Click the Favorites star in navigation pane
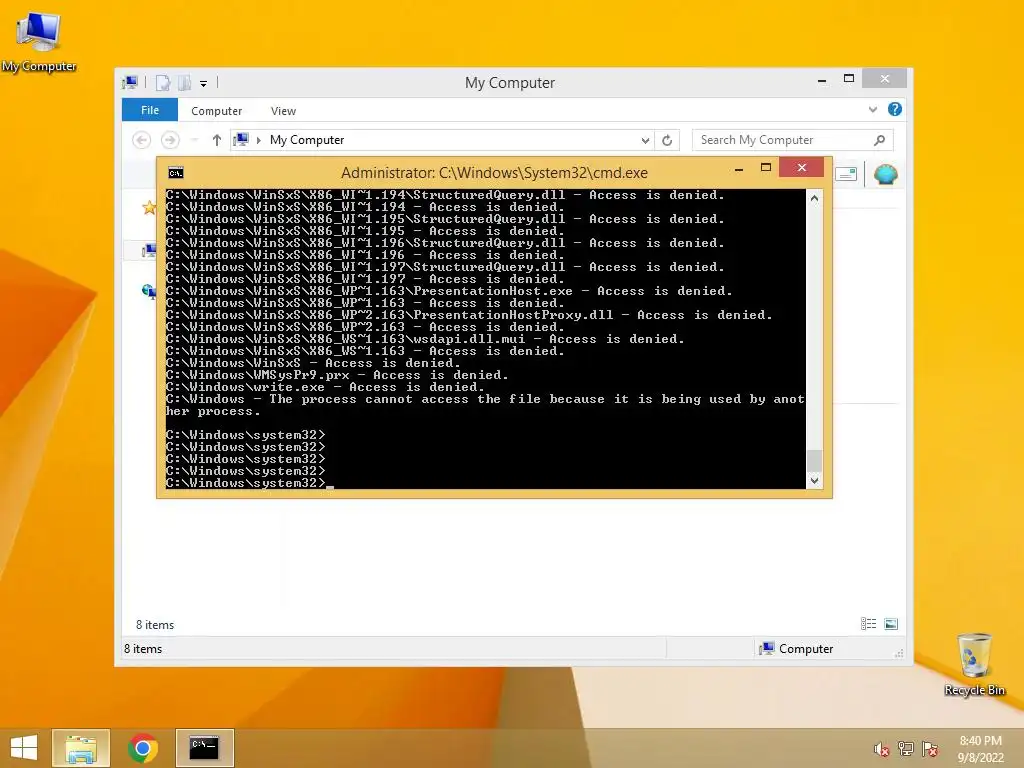The width and height of the screenshot is (1024, 768). (x=149, y=208)
